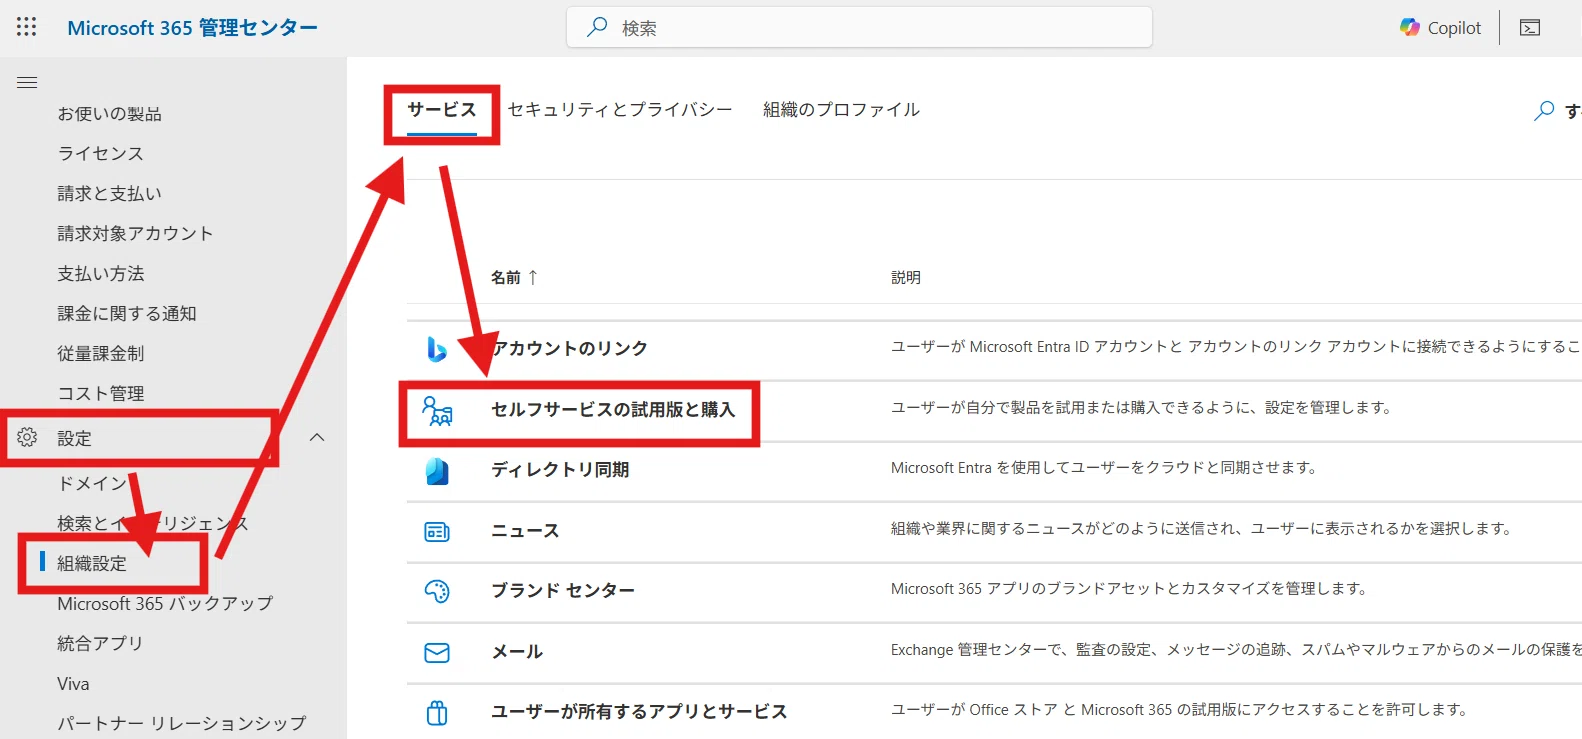Image resolution: width=1582 pixels, height=739 pixels.
Task: Open the ディレクトリ同期 service
Action: click(560, 470)
